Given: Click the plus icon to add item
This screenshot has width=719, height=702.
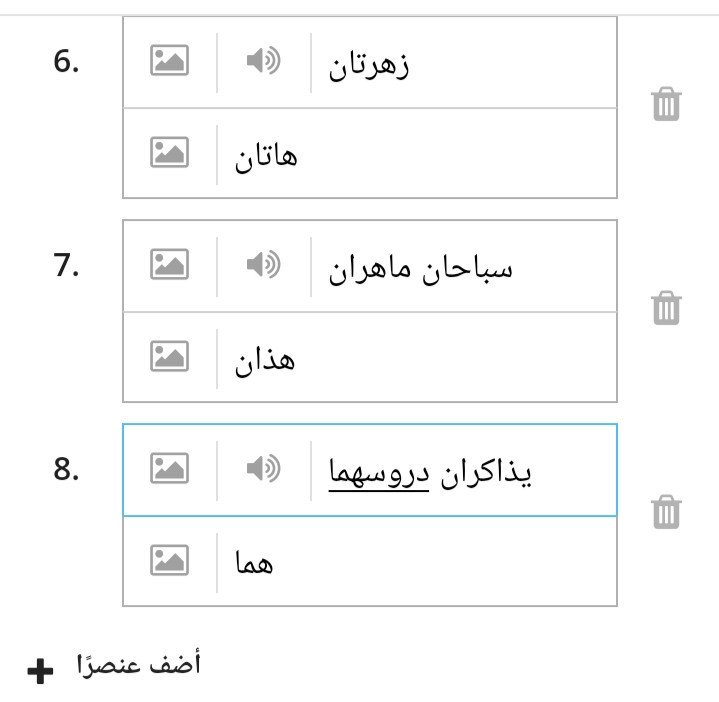Looking at the screenshot, I should coord(40,671).
